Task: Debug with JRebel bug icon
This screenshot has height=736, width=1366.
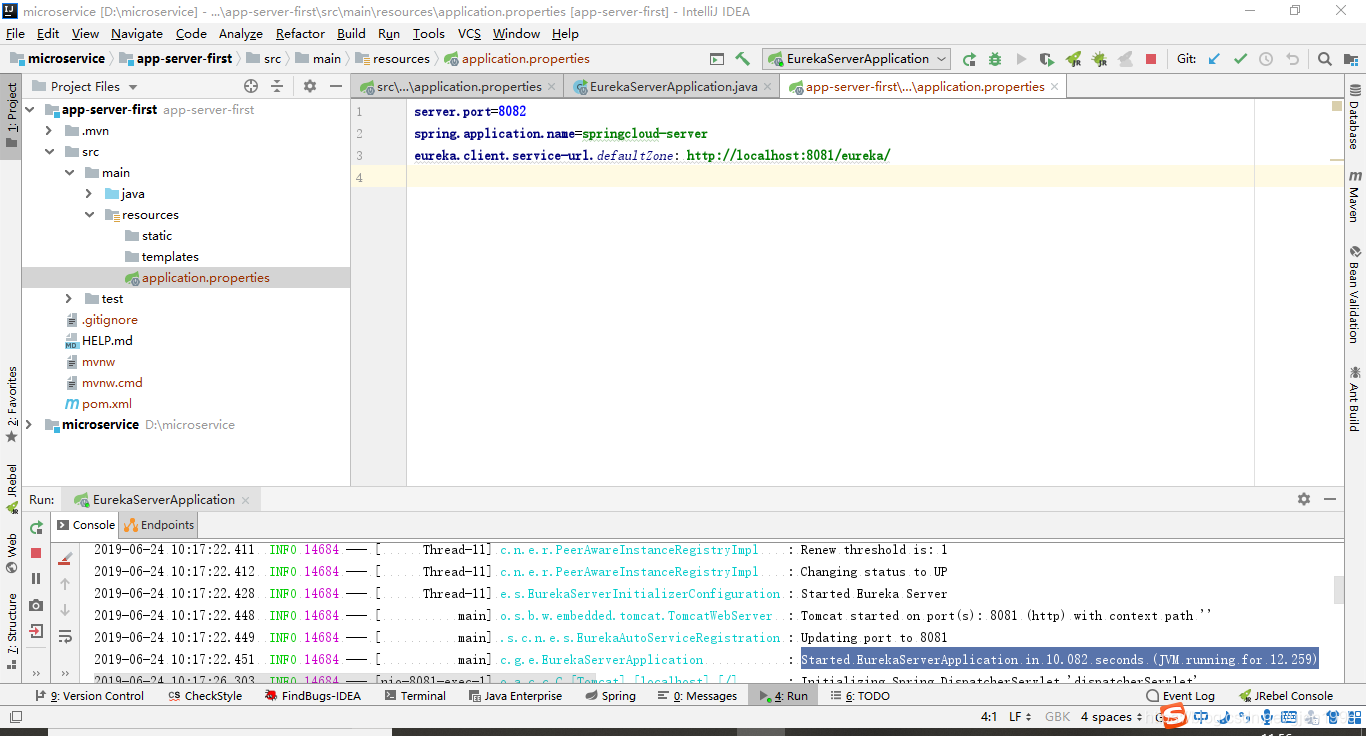Action: point(1099,59)
